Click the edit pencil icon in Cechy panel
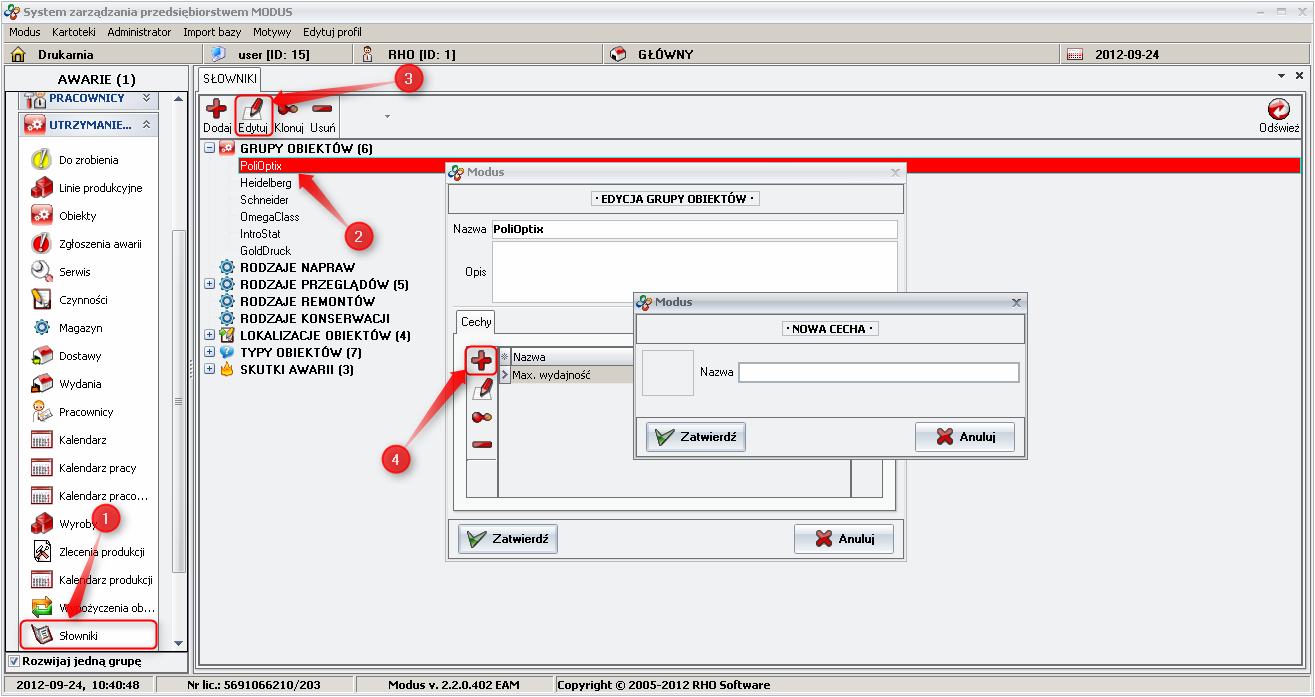 (482, 389)
